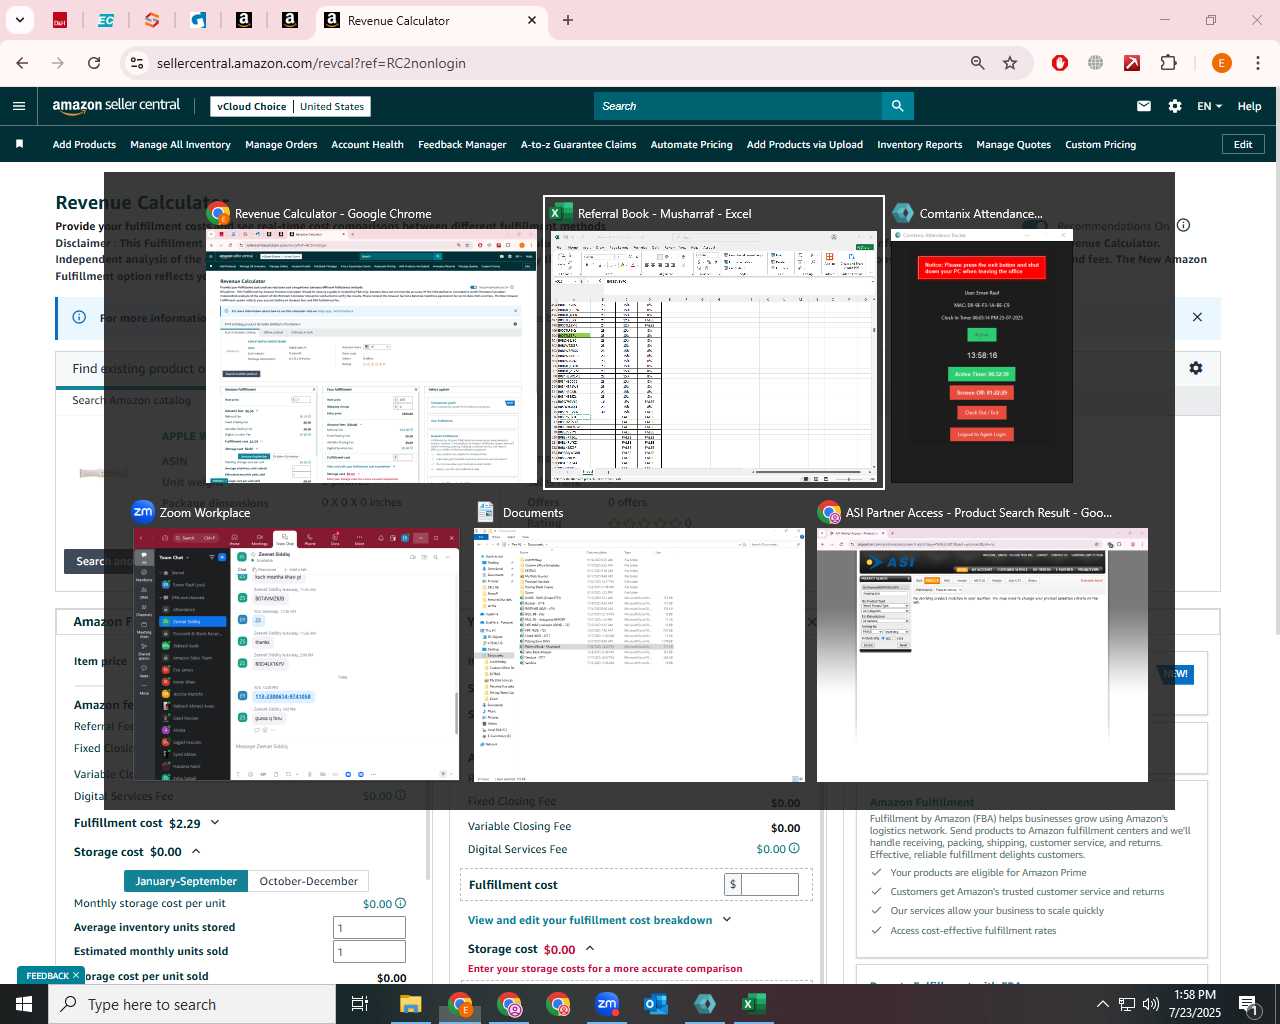Close the Feedback tab with its X
The width and height of the screenshot is (1280, 1024).
pos(76,976)
